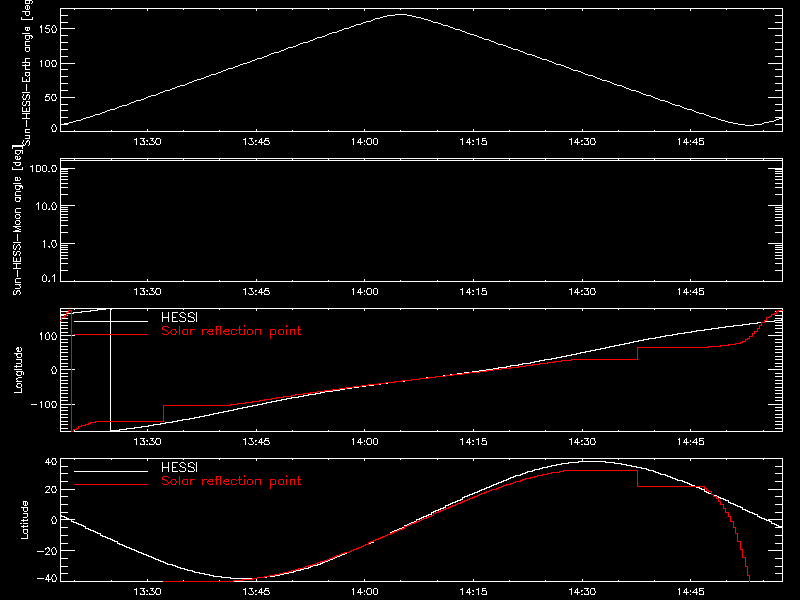Click HESSI legend label in Longitude plot
800x600 pixels.
[x=179, y=317]
